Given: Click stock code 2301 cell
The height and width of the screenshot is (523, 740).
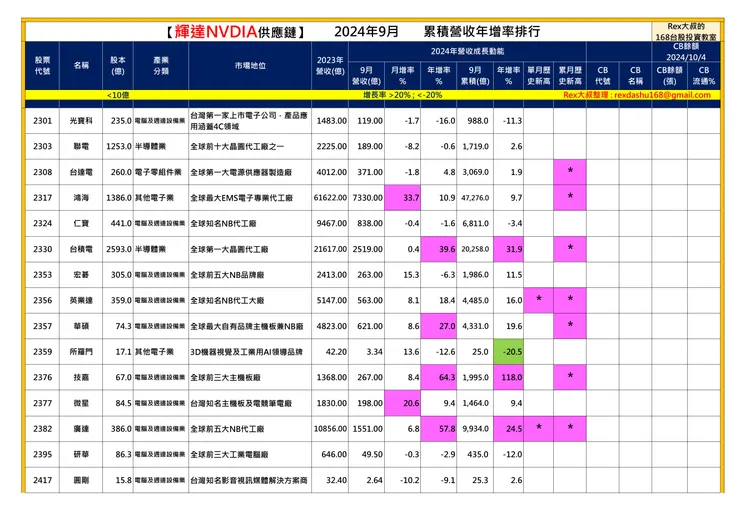Looking at the screenshot, I should point(42,121).
